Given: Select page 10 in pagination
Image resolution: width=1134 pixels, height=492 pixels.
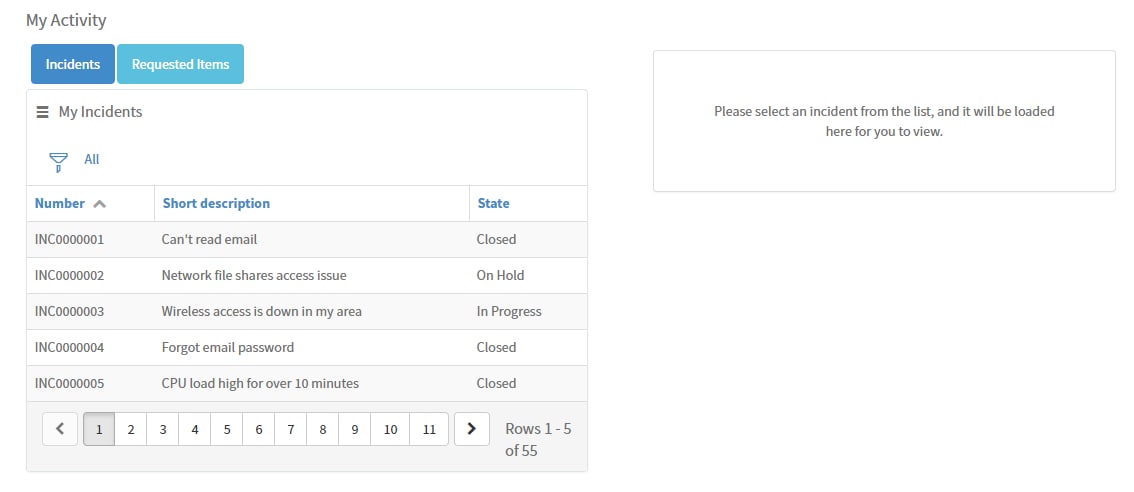Looking at the screenshot, I should click(x=391, y=429).
